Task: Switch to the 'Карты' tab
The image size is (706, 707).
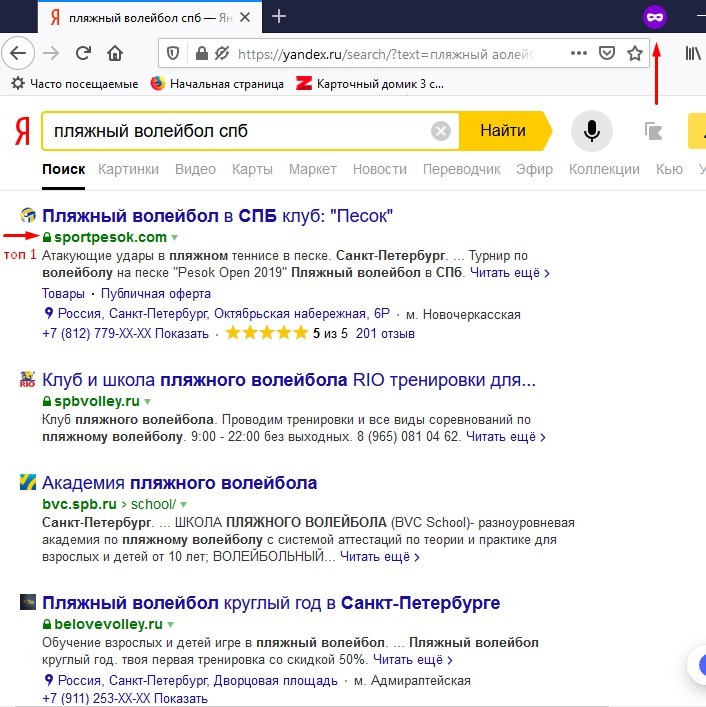Action: point(252,169)
